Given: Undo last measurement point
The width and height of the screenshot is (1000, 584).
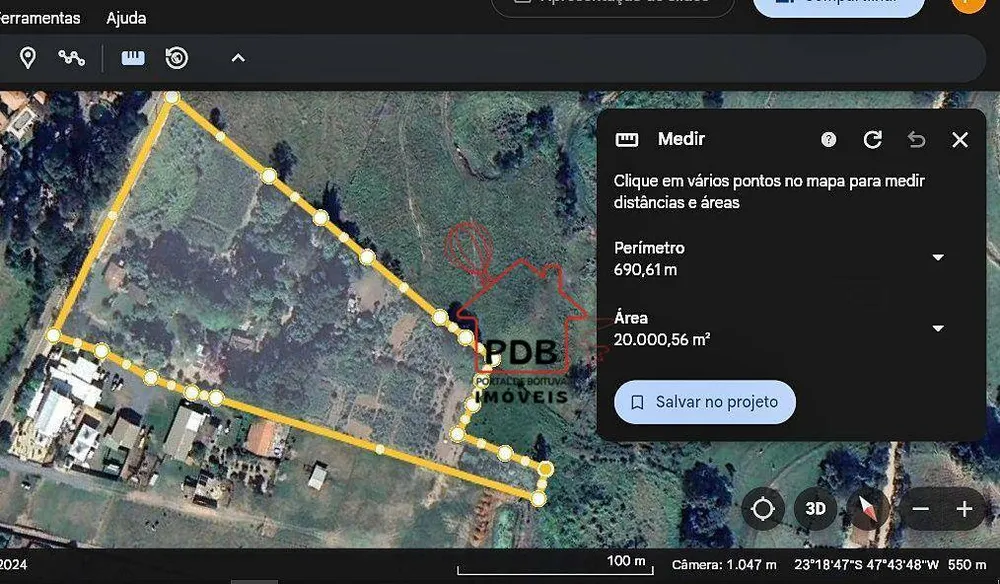Looking at the screenshot, I should click(x=916, y=140).
